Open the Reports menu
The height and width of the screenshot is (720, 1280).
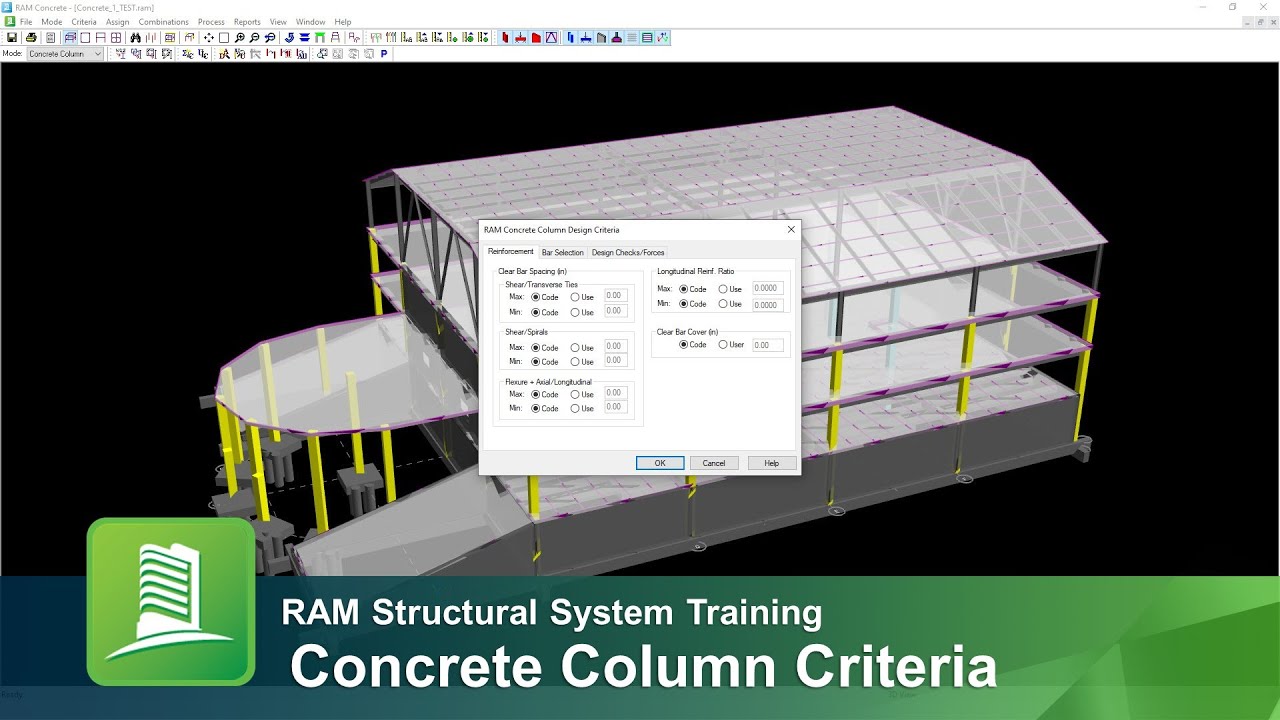coord(247,22)
